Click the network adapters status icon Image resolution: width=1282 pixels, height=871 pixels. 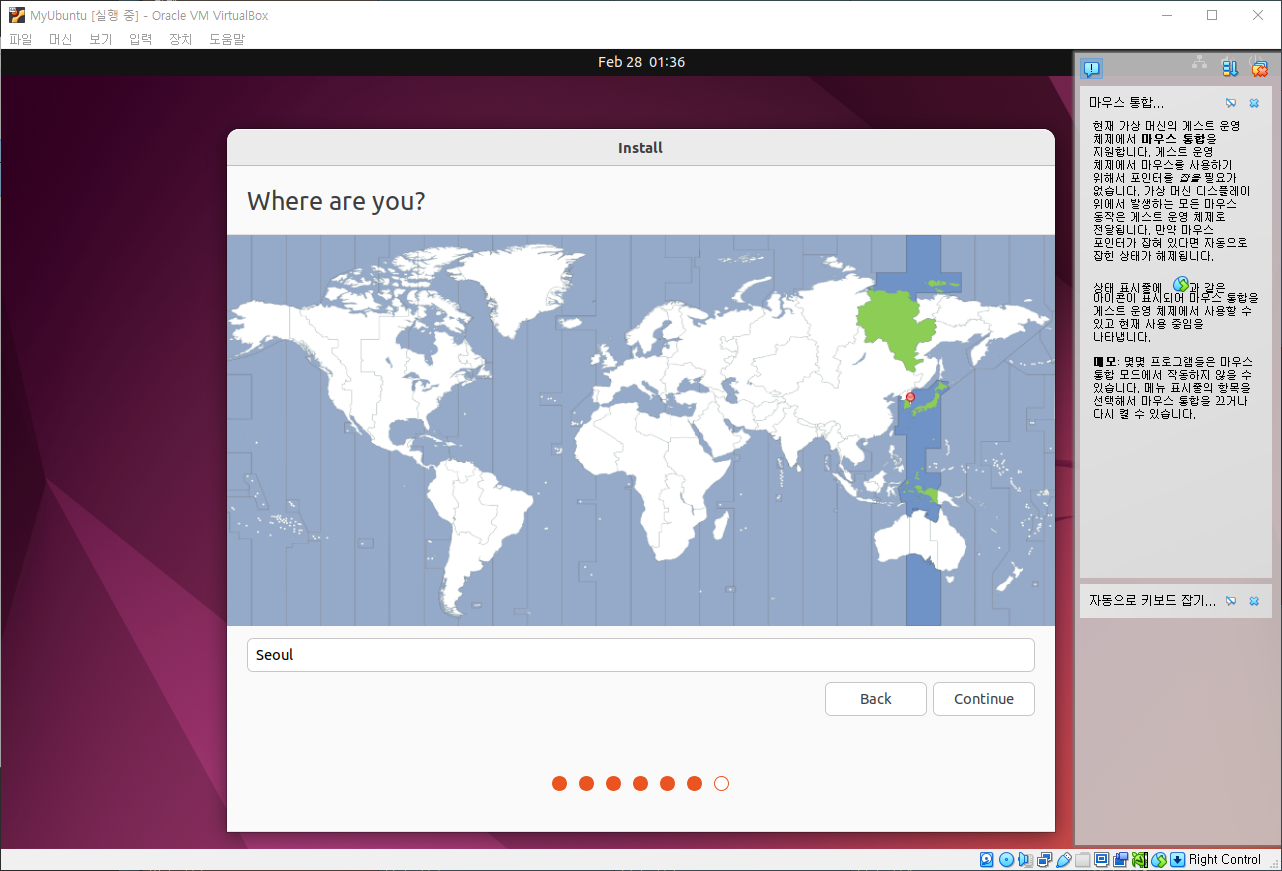1044,860
